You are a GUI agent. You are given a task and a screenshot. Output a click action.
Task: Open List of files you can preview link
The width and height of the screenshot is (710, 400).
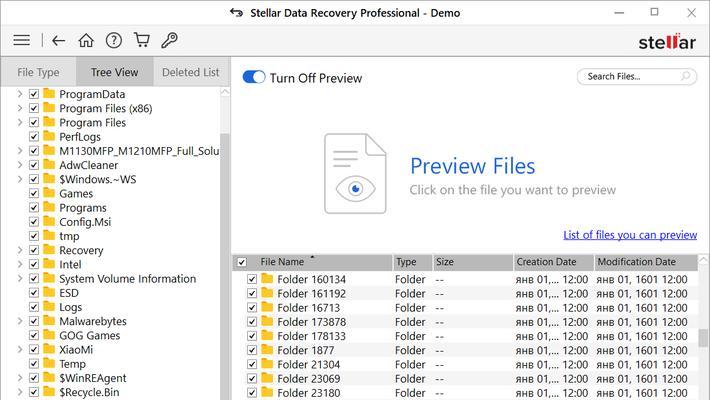(x=630, y=235)
